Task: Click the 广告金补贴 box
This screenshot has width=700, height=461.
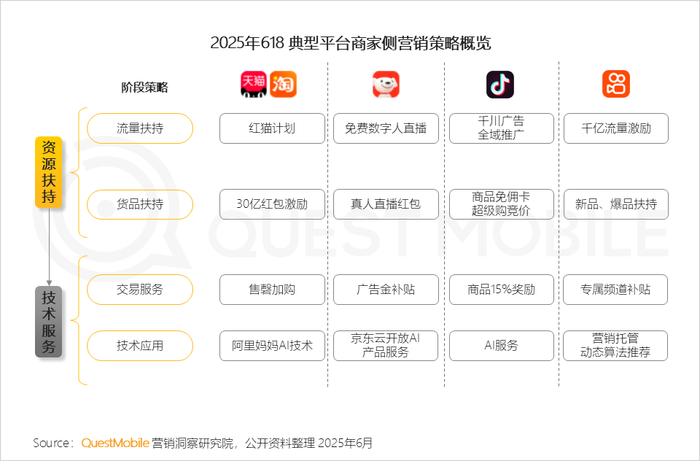Action: coord(386,290)
